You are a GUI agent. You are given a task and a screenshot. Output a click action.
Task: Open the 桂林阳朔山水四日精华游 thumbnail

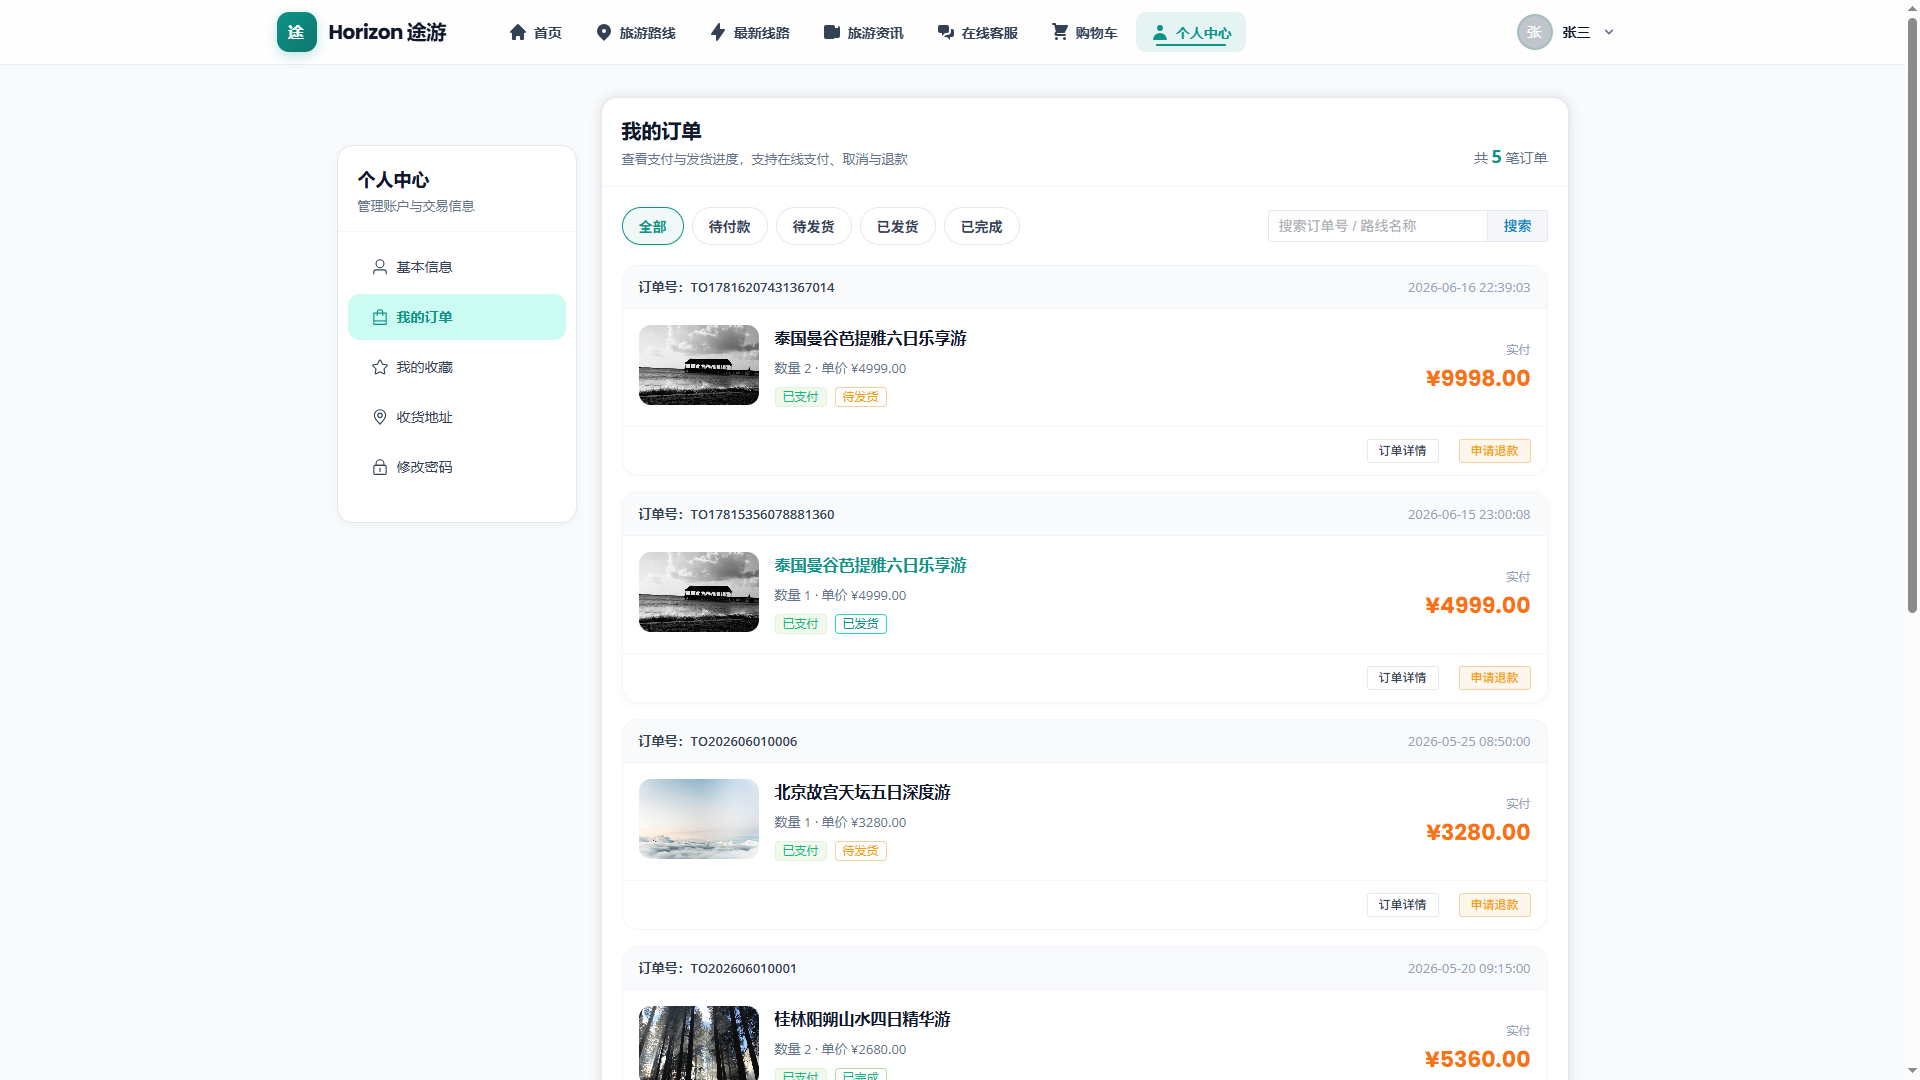[x=699, y=1043]
